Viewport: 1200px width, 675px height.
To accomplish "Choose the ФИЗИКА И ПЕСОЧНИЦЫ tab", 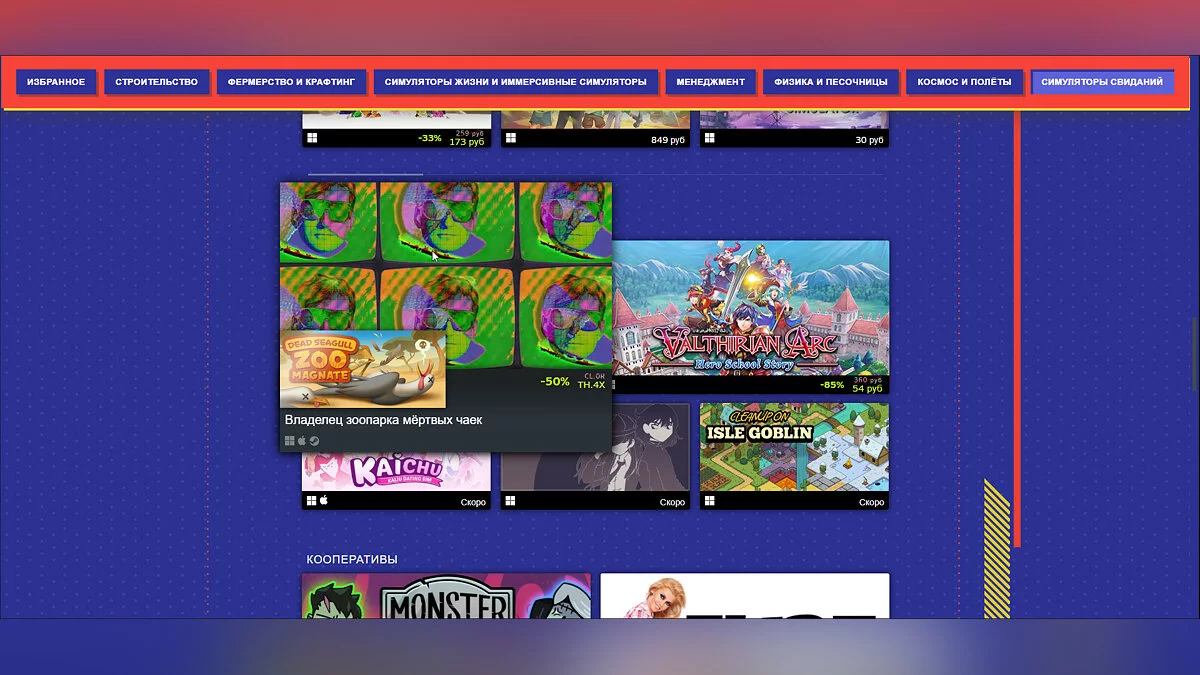I will 830,82.
